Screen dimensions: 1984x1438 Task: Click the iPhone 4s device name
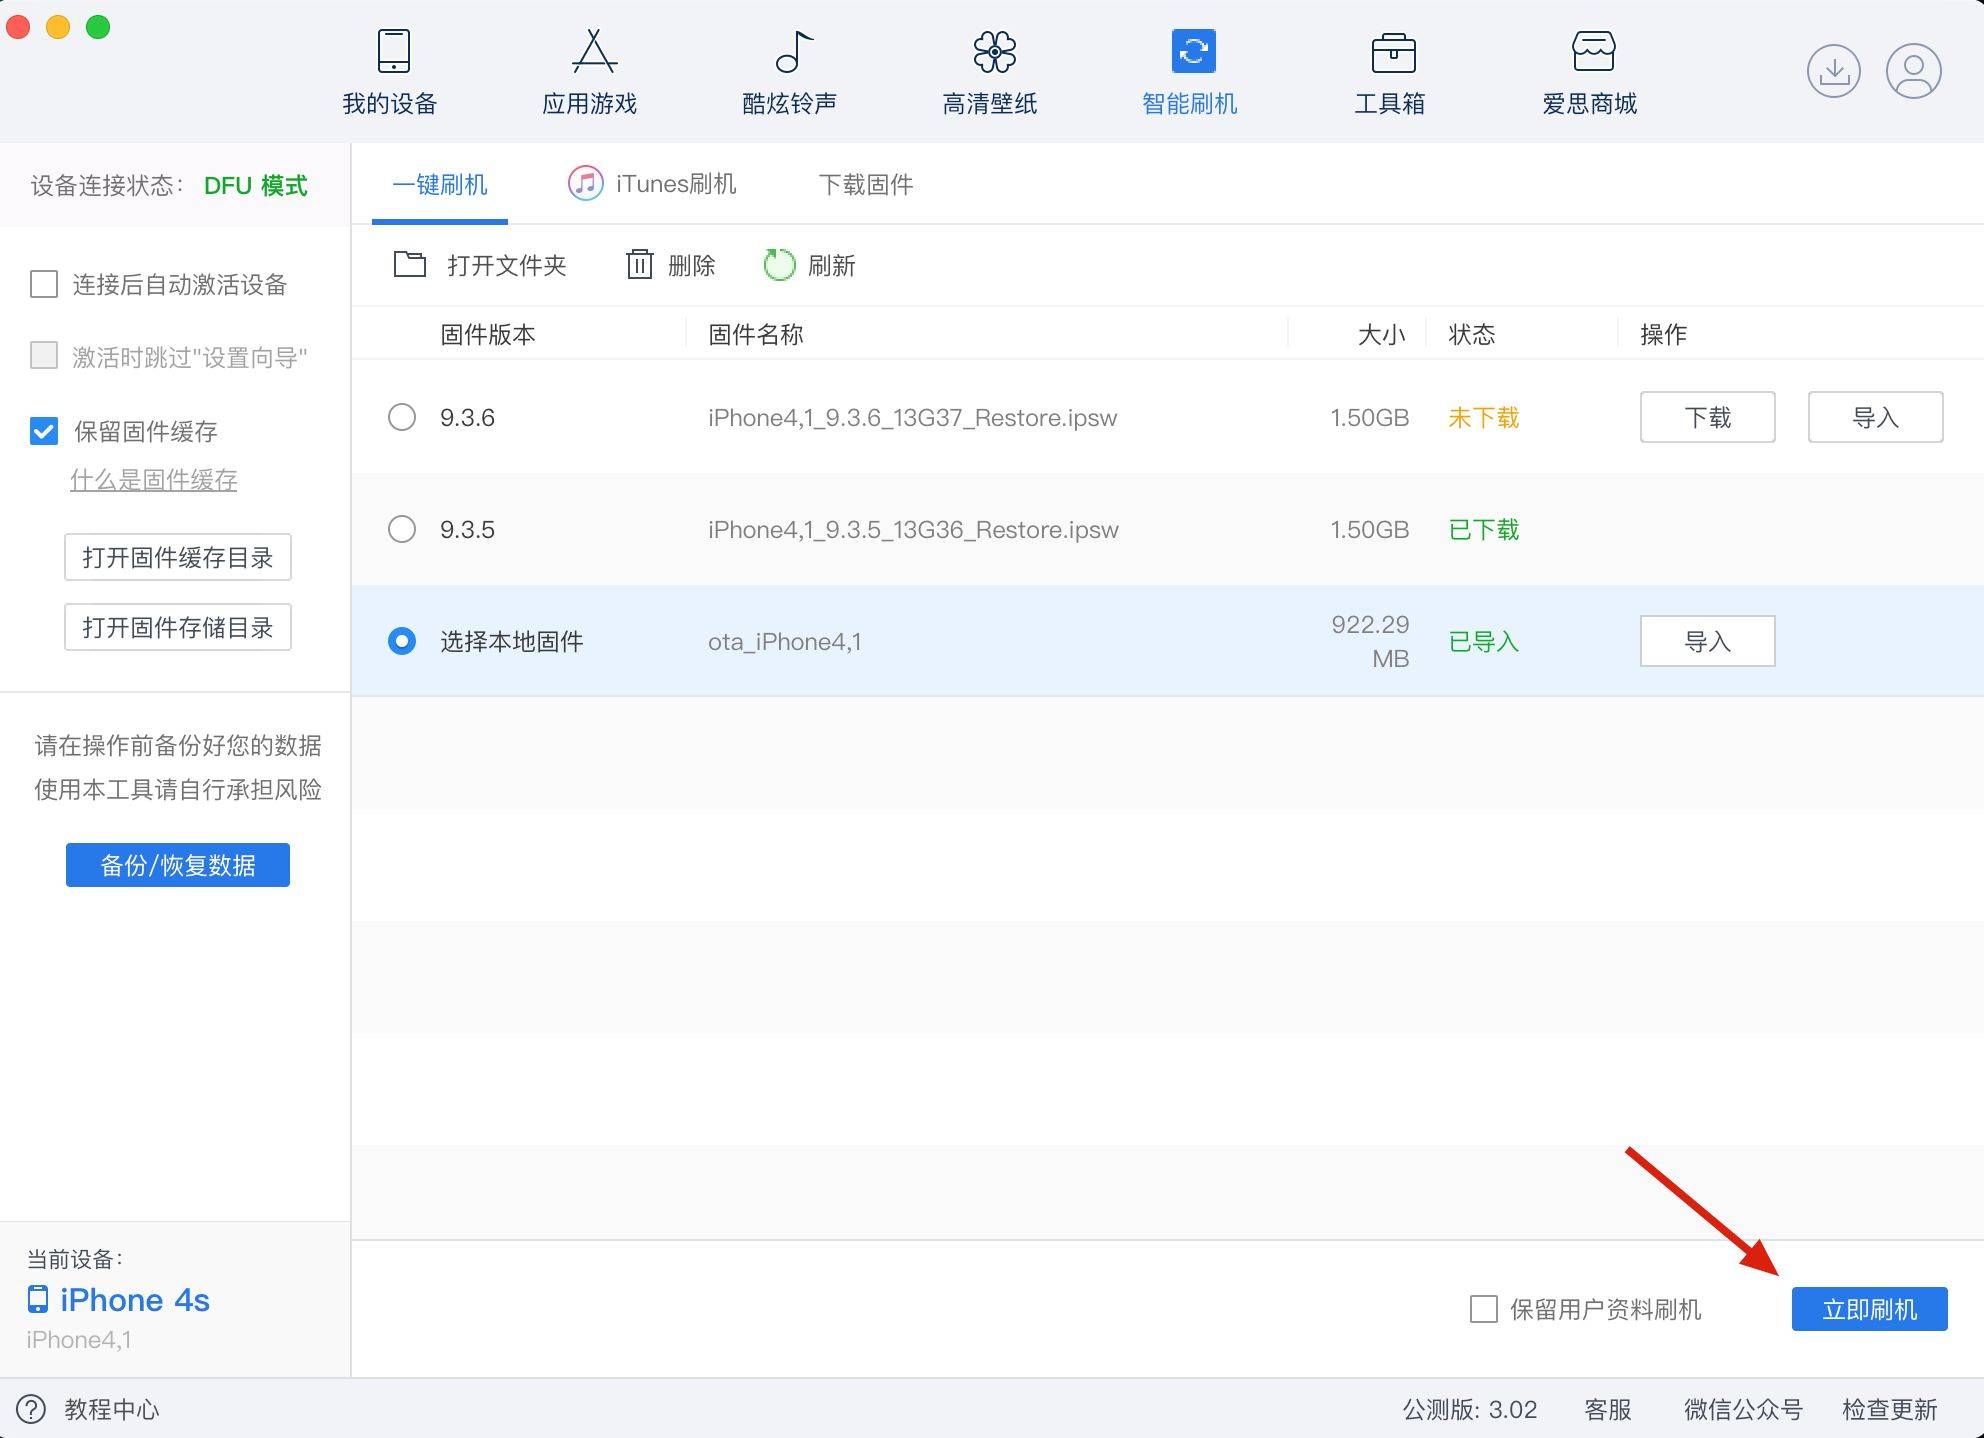(135, 1299)
